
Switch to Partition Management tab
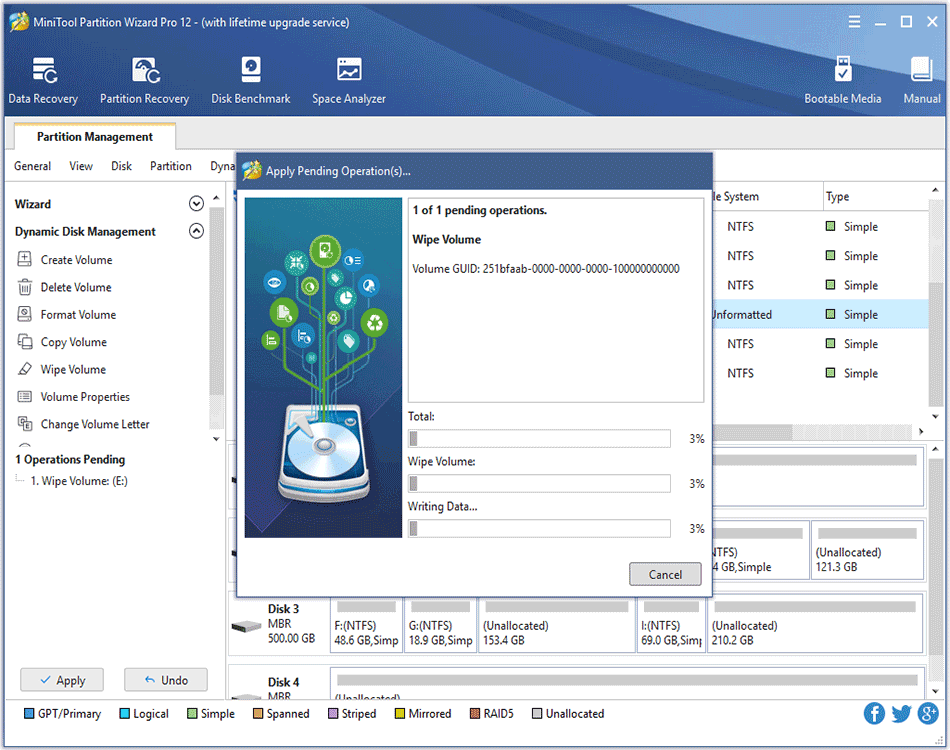pyautogui.click(x=95, y=136)
